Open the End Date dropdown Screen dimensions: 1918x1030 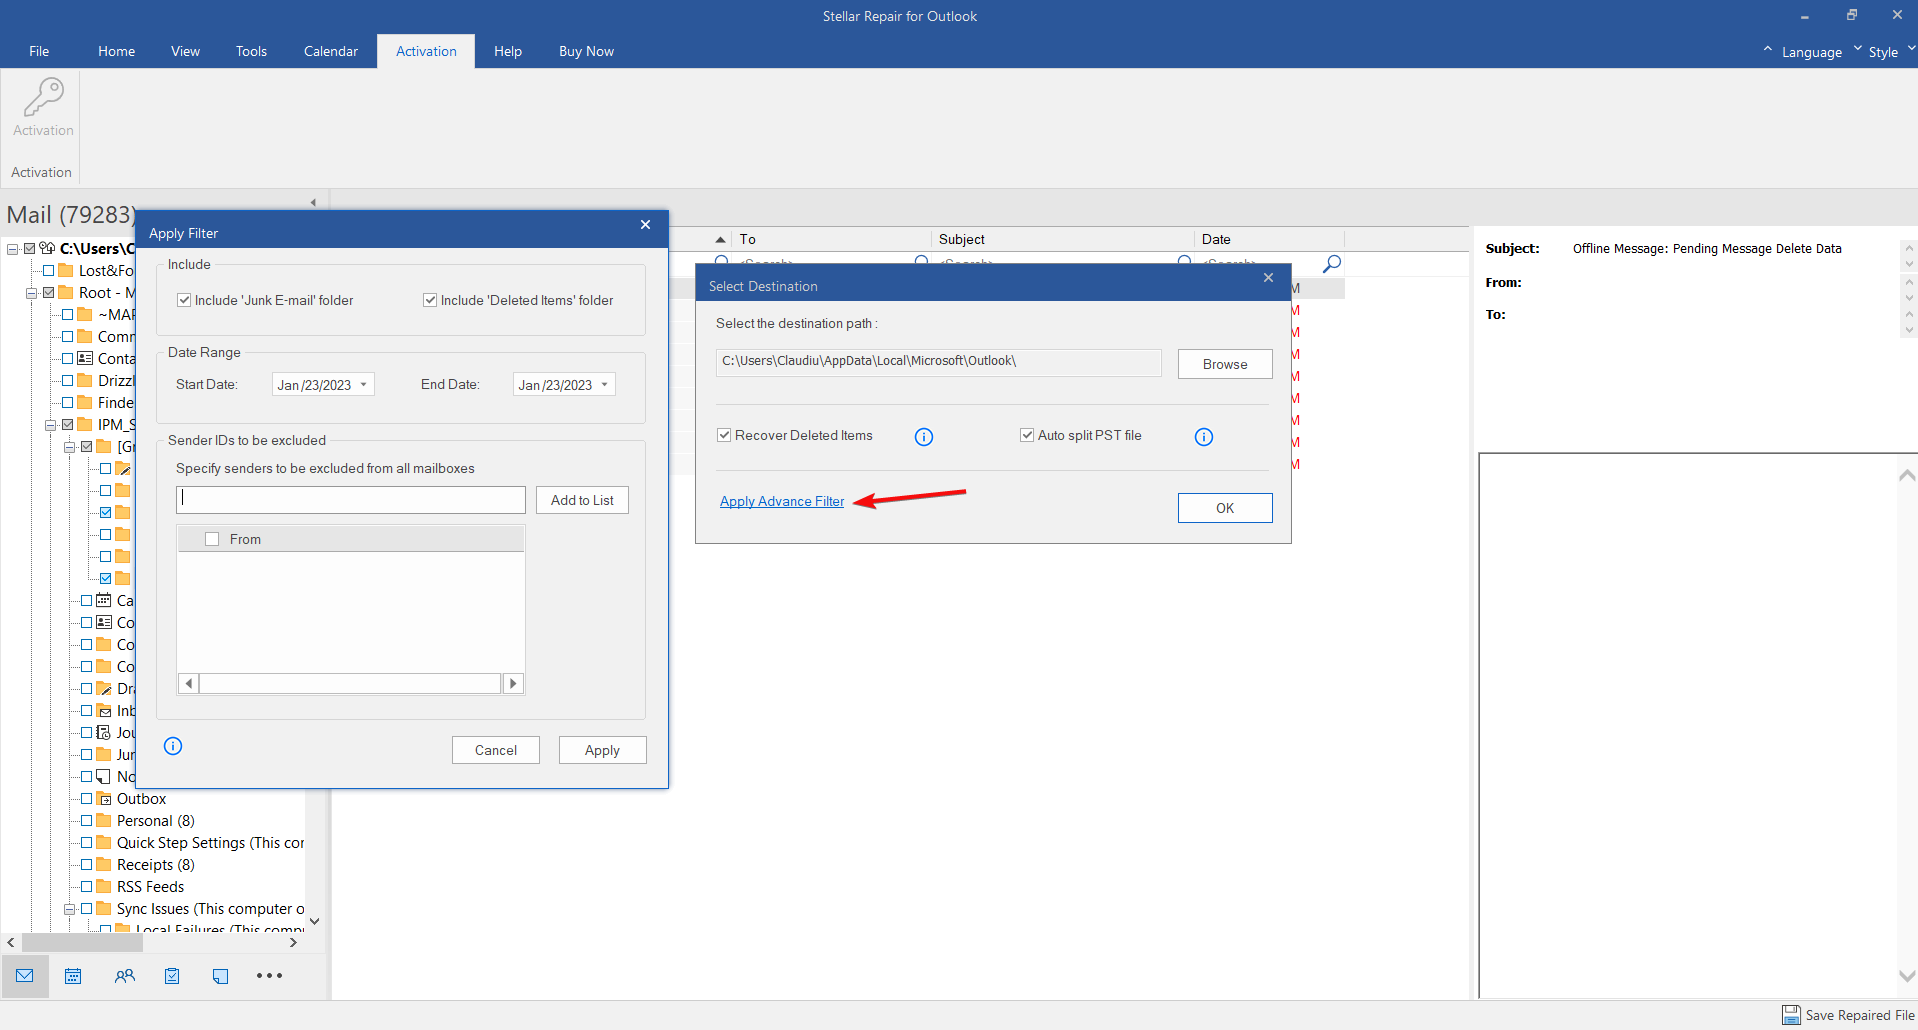(605, 385)
